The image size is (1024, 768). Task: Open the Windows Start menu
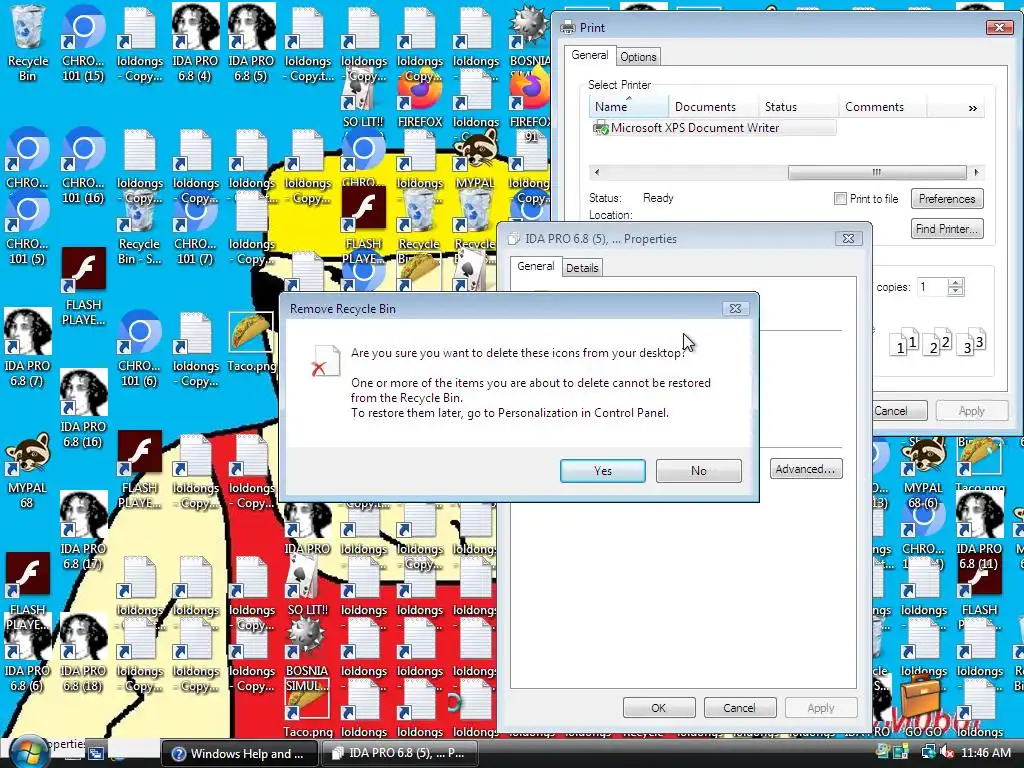point(29,751)
